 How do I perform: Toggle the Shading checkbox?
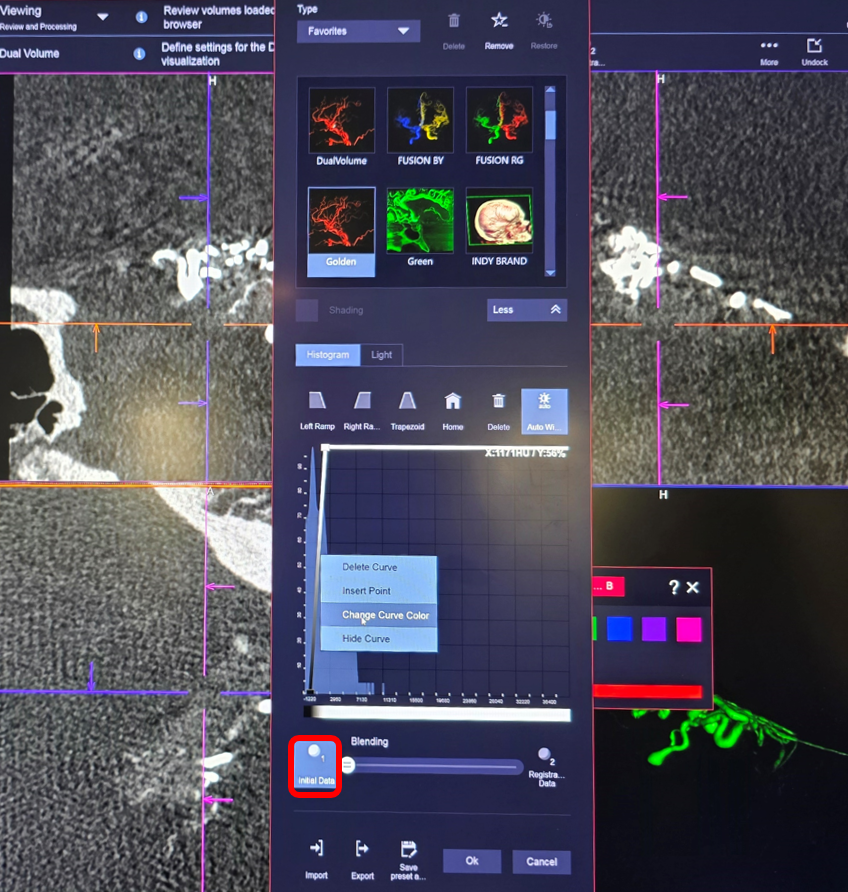[x=308, y=310]
